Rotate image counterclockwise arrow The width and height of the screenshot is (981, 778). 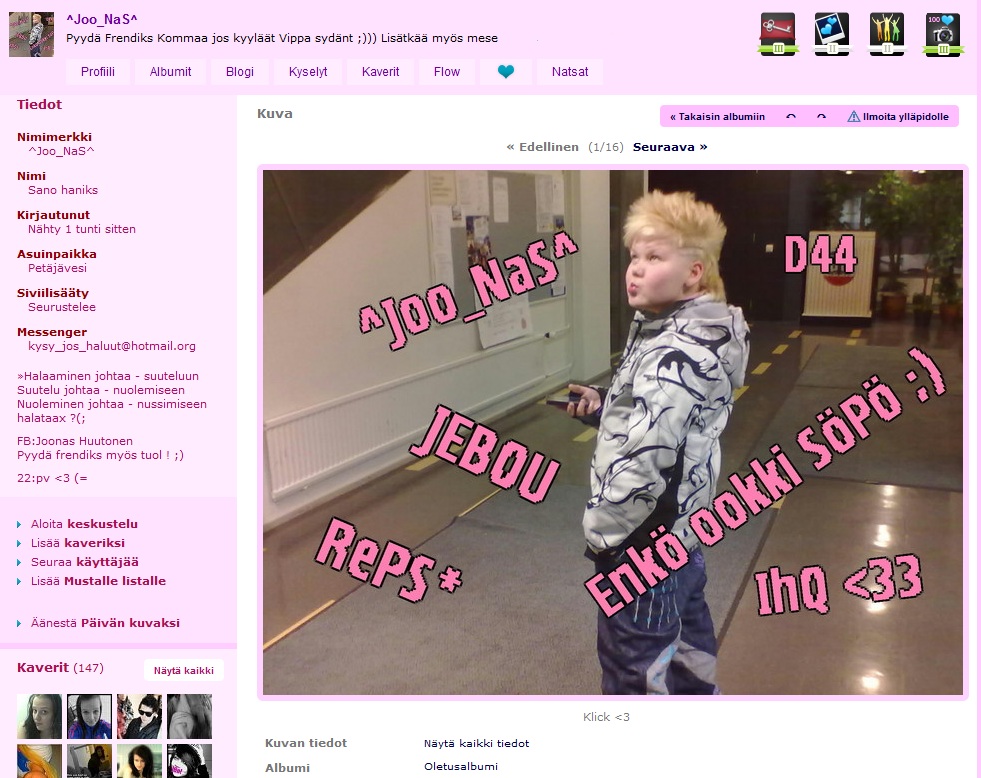click(791, 116)
